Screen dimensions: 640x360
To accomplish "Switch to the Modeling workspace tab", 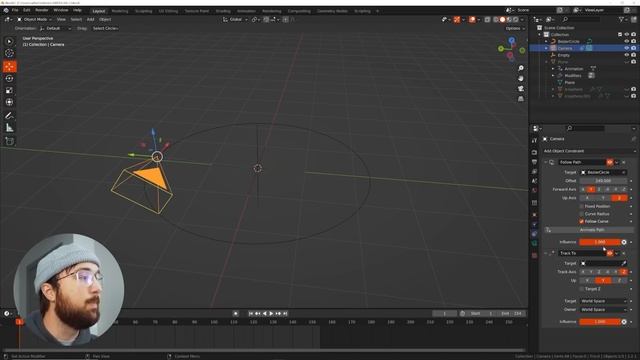I will coord(120,11).
